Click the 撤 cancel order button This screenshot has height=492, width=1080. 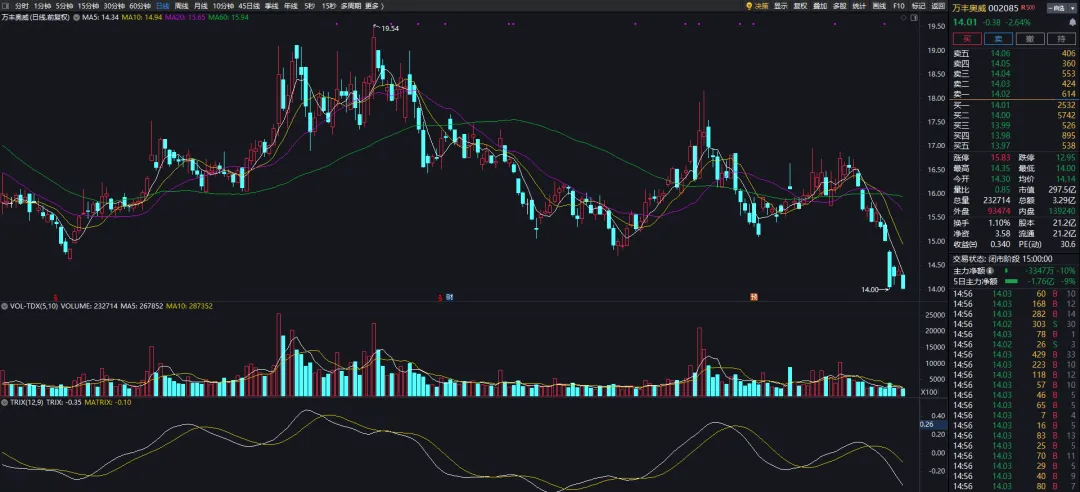pyautogui.click(x=1030, y=39)
